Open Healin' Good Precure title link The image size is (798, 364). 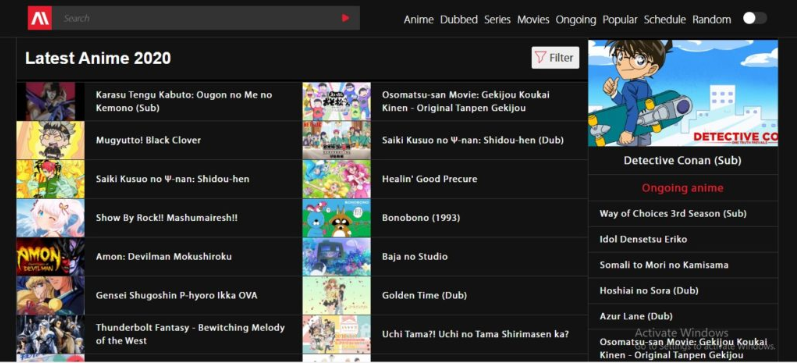430,179
